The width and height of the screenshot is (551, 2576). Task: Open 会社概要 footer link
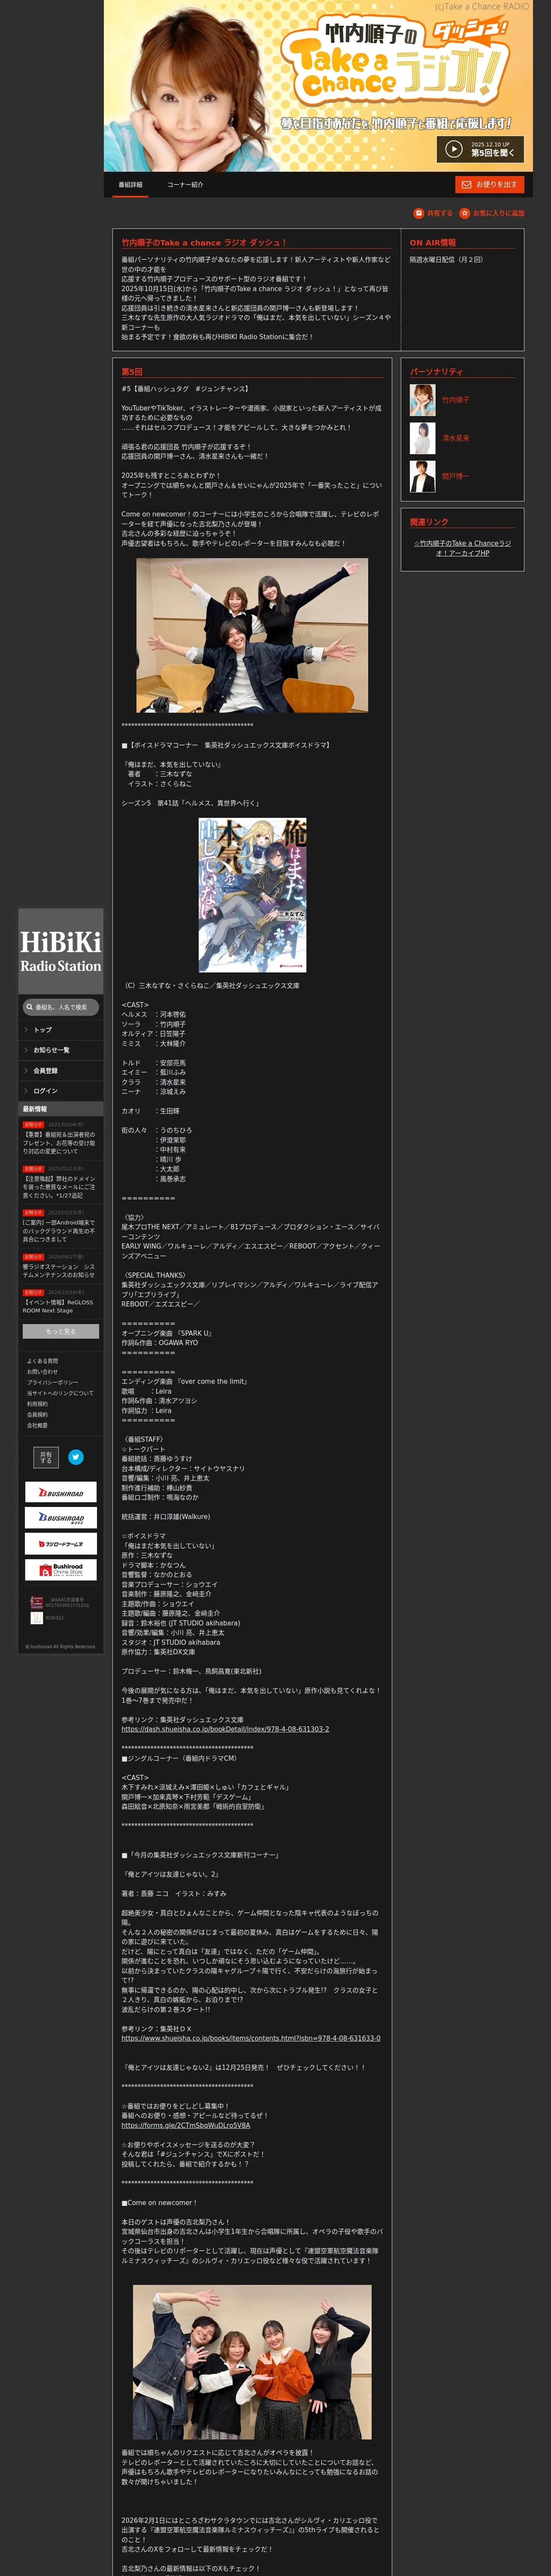pos(37,1425)
